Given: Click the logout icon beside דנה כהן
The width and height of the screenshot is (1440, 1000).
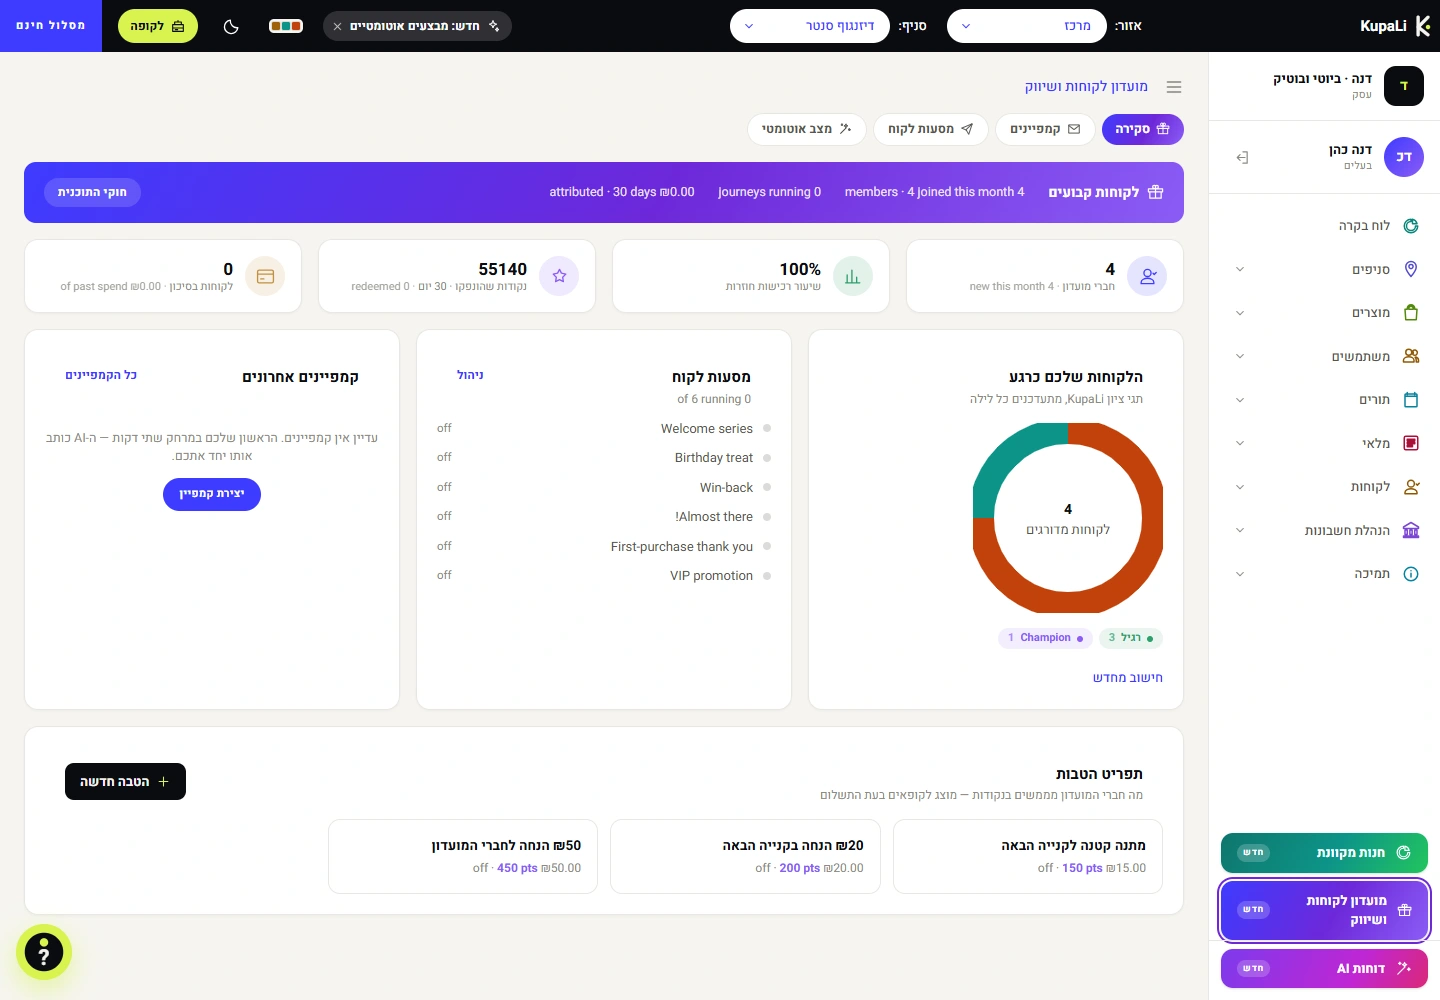Looking at the screenshot, I should [1242, 157].
